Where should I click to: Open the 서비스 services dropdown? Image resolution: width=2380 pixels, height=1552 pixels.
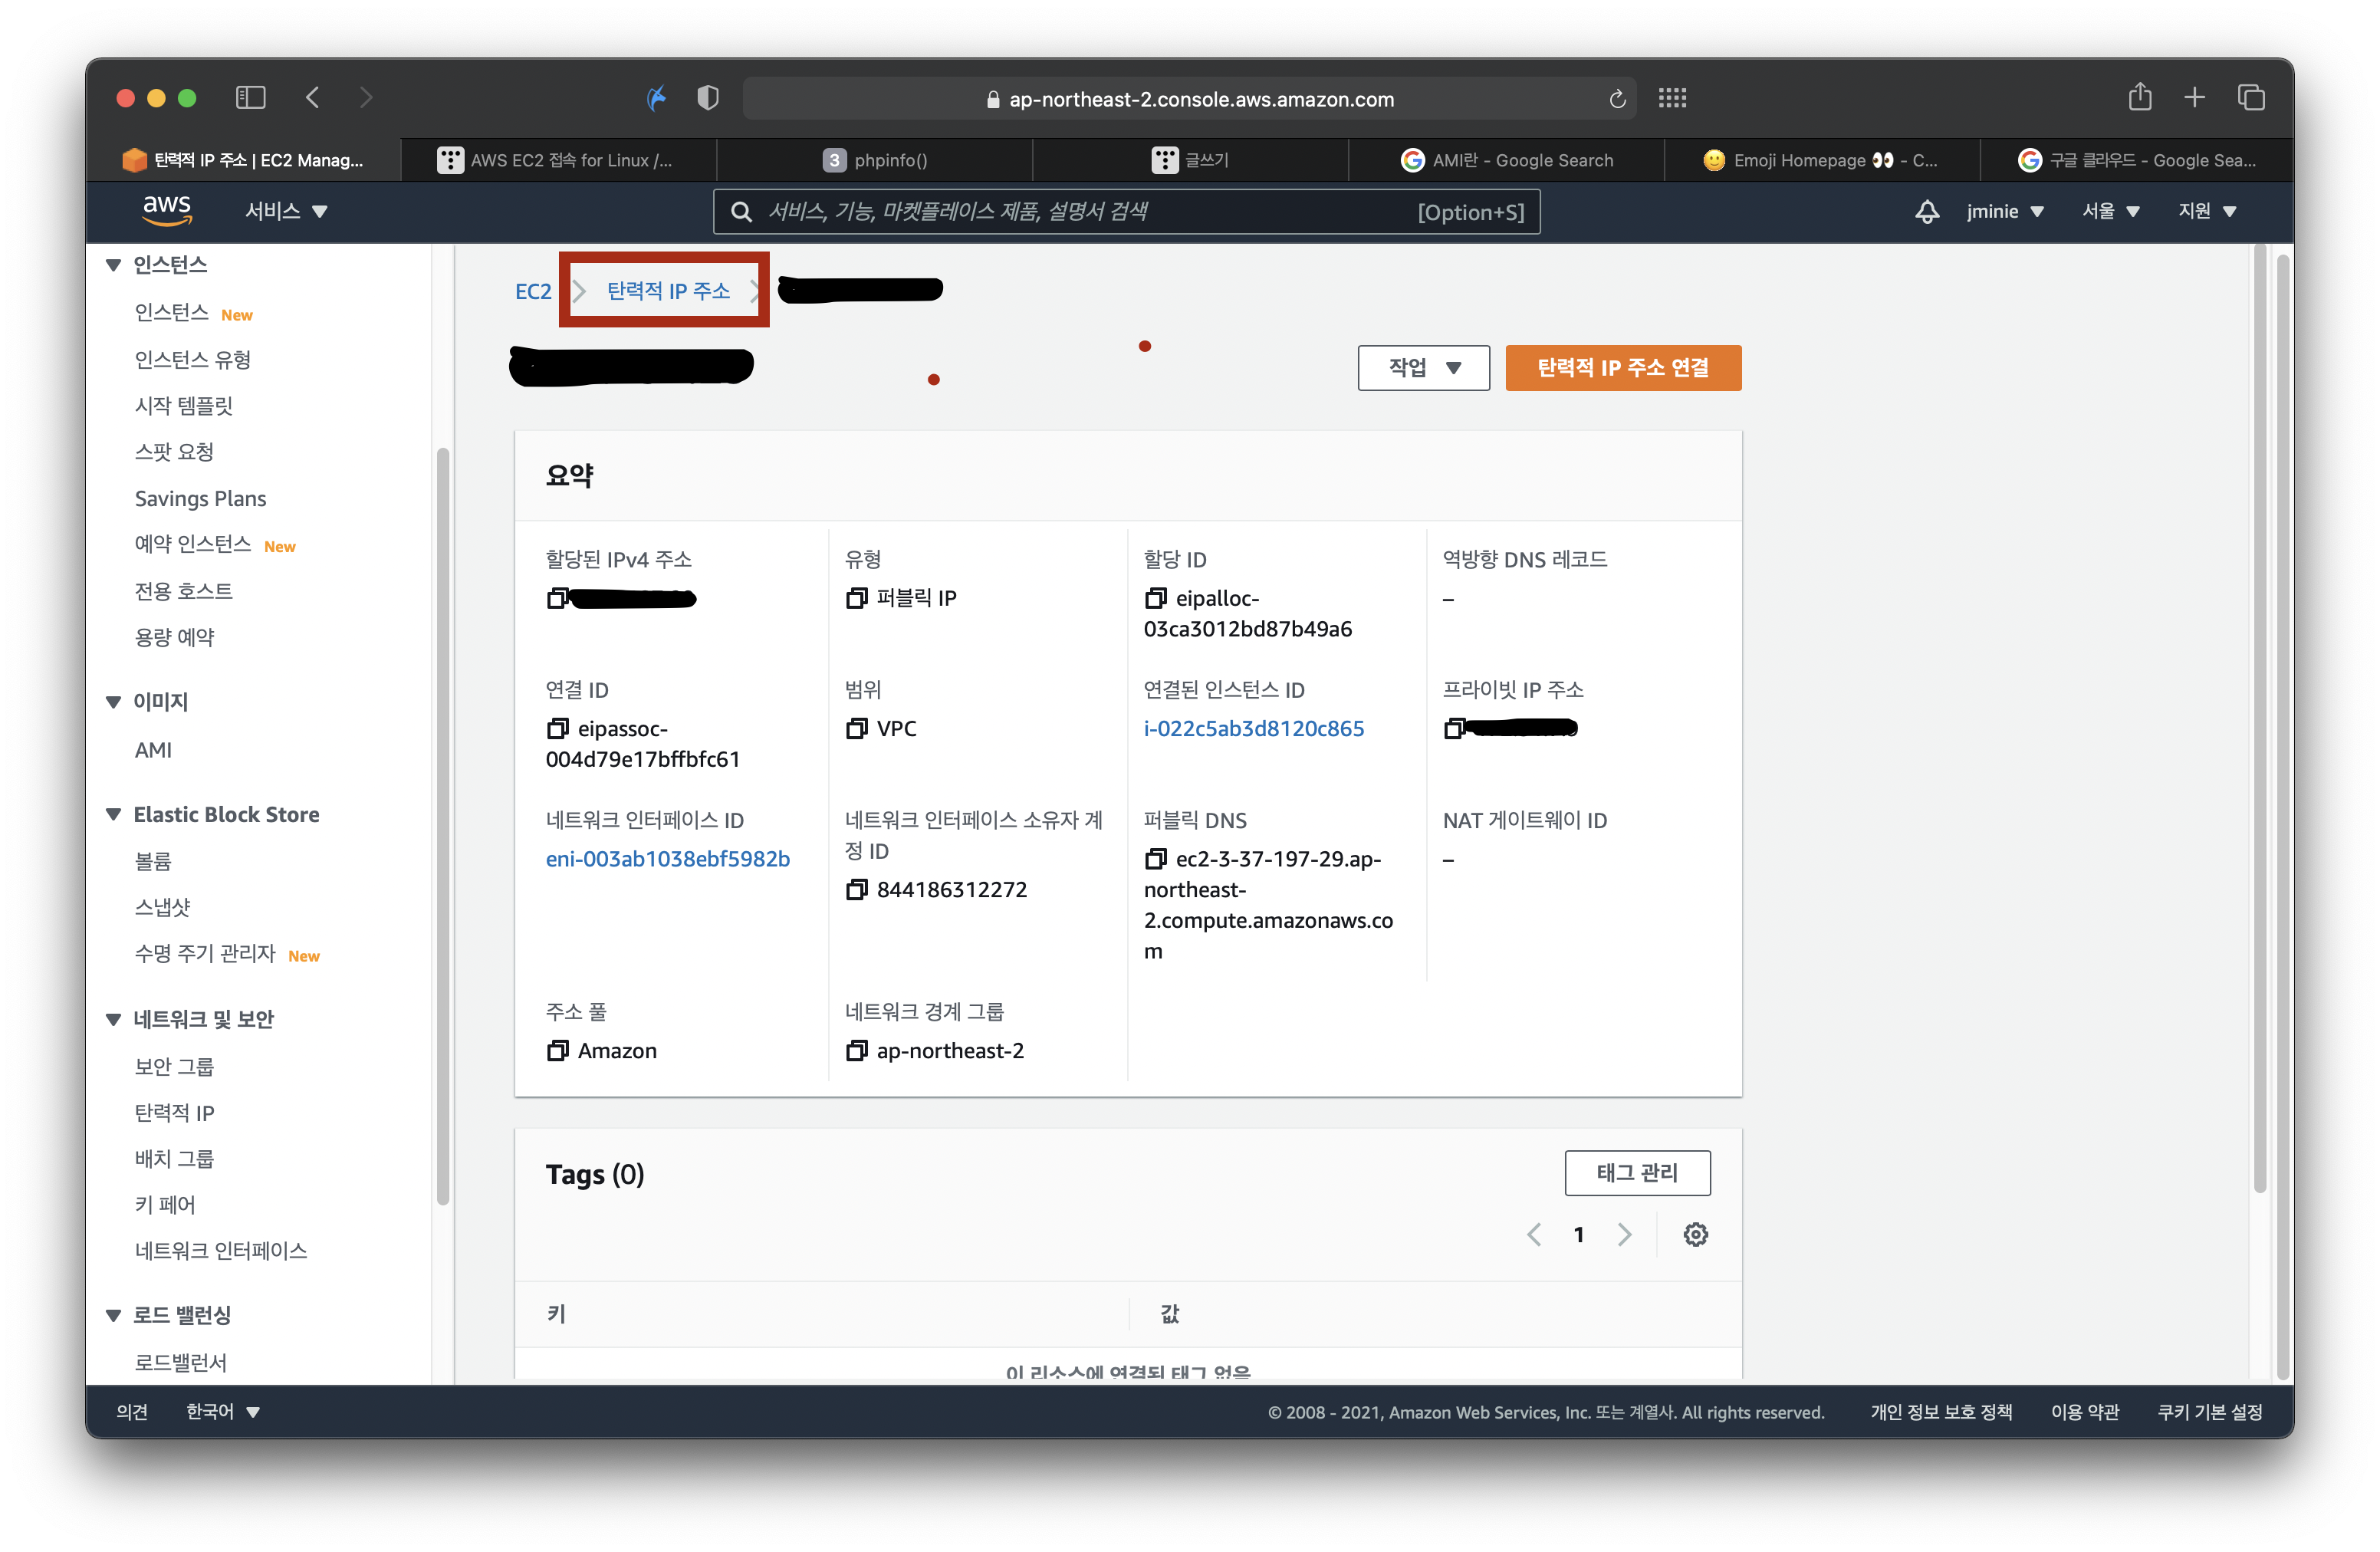pyautogui.click(x=286, y=211)
